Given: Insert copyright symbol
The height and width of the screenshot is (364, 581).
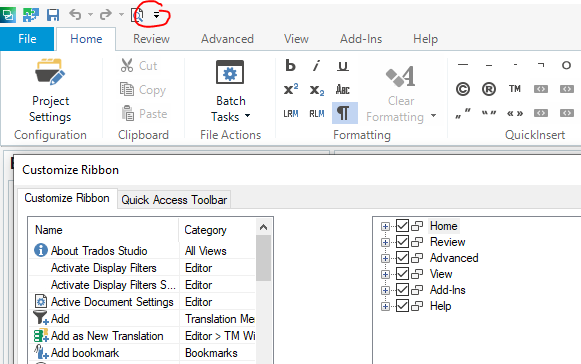Looking at the screenshot, I should click(463, 89).
